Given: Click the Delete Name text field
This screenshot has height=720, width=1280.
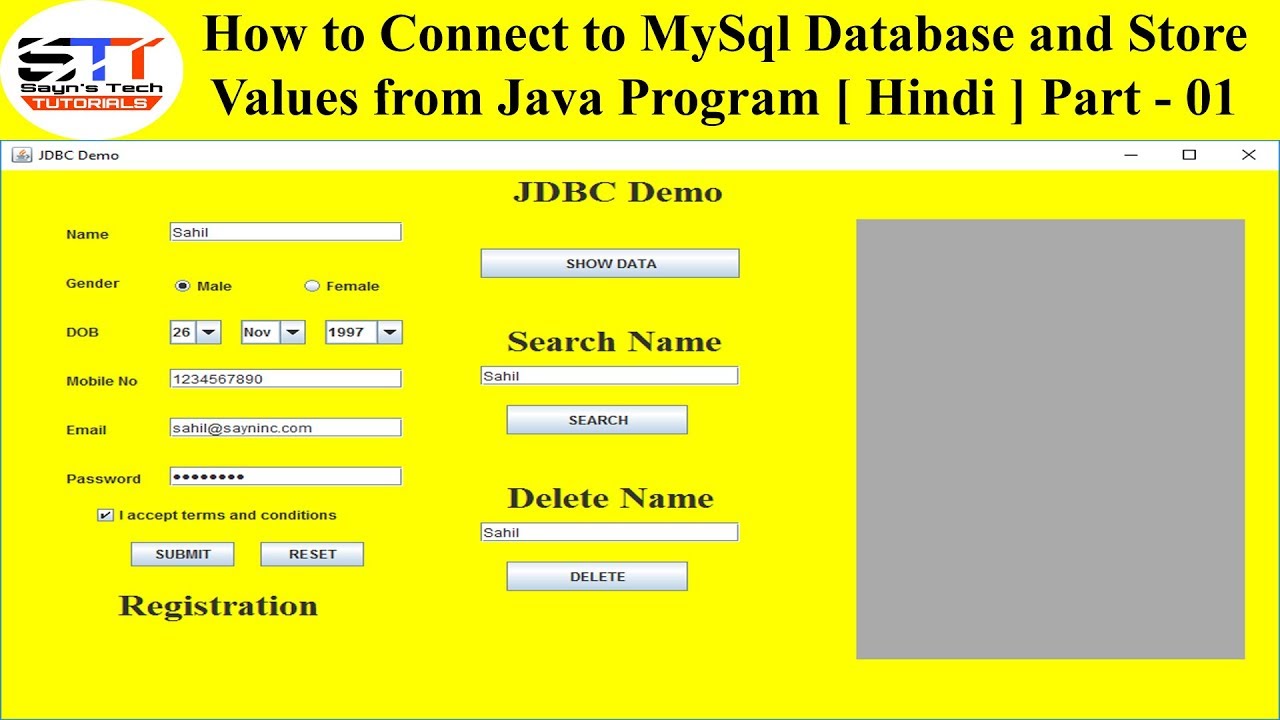Looking at the screenshot, I should click(x=610, y=532).
